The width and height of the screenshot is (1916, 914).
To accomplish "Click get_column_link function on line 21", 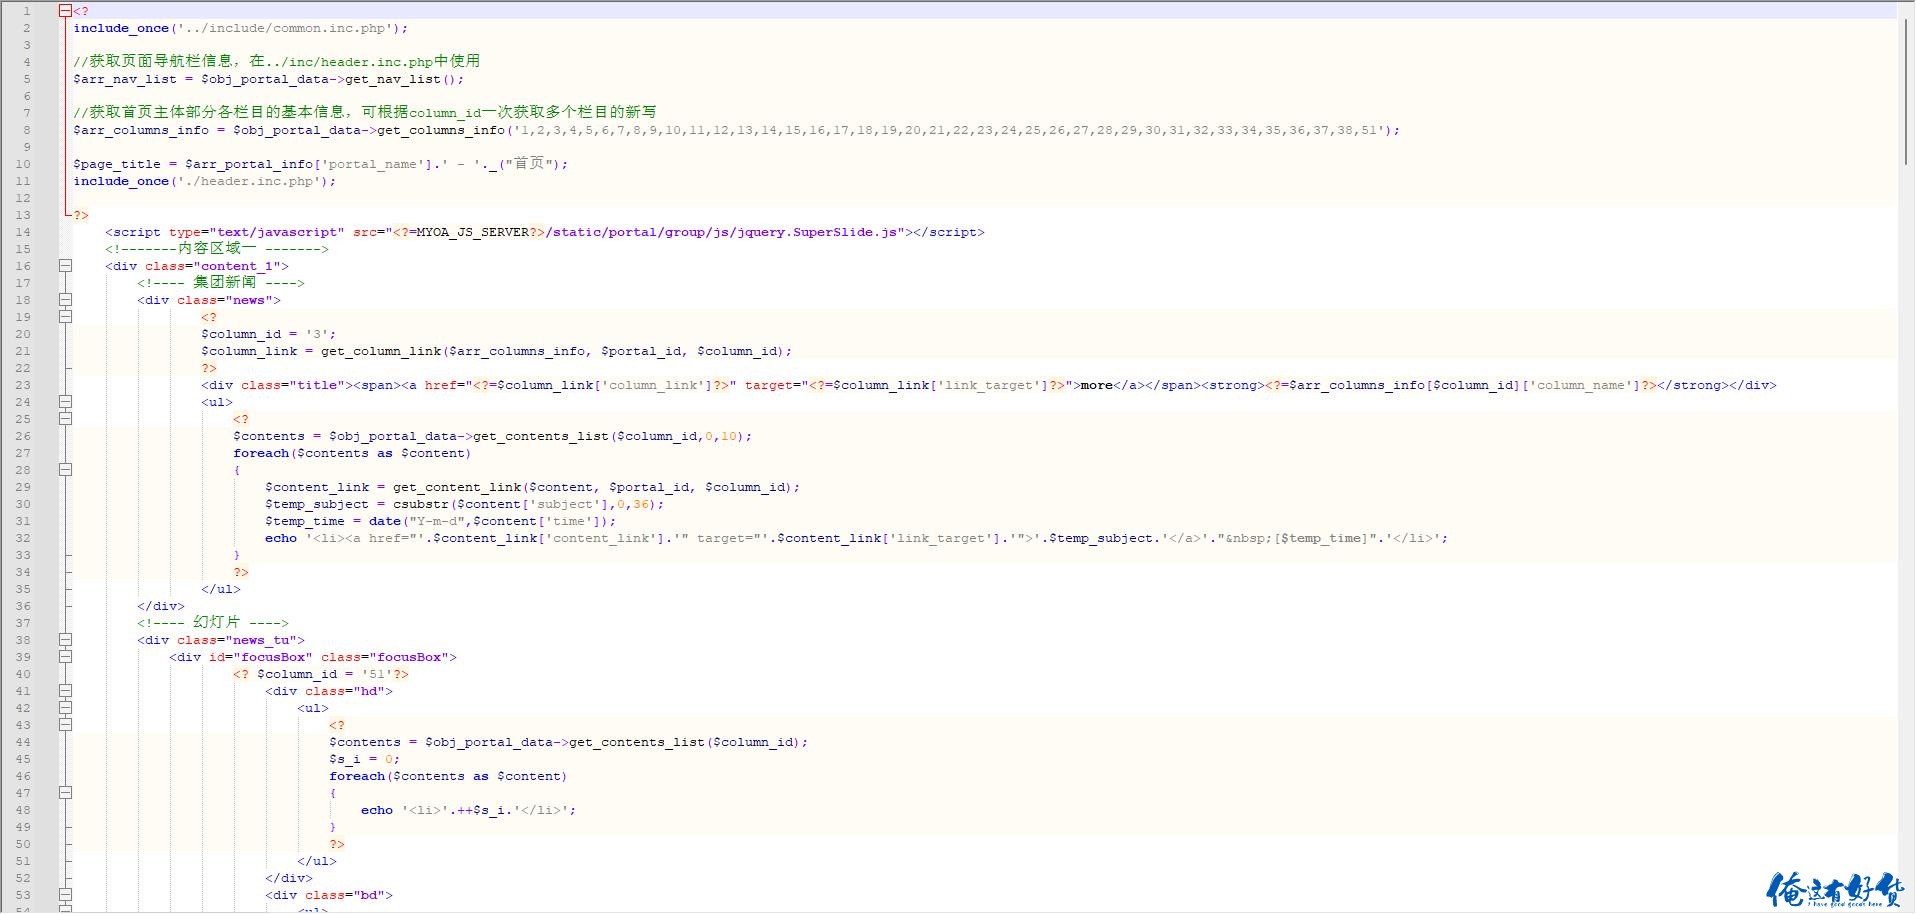I will (381, 351).
